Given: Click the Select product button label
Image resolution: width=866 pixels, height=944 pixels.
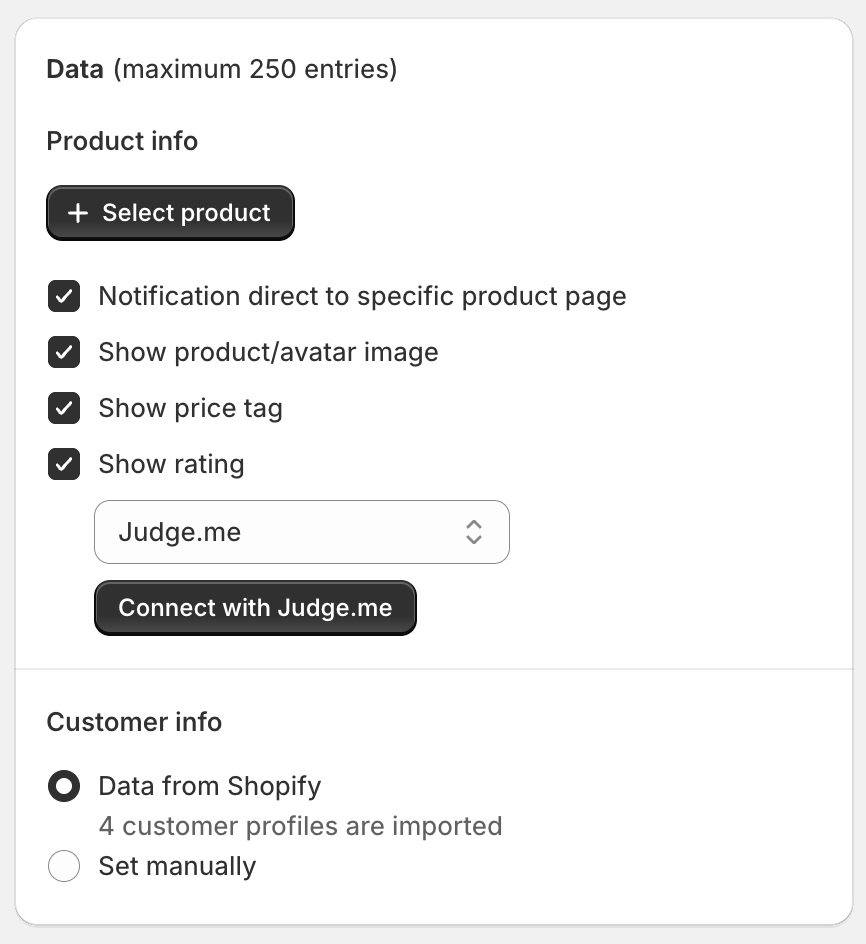Looking at the screenshot, I should (186, 213).
